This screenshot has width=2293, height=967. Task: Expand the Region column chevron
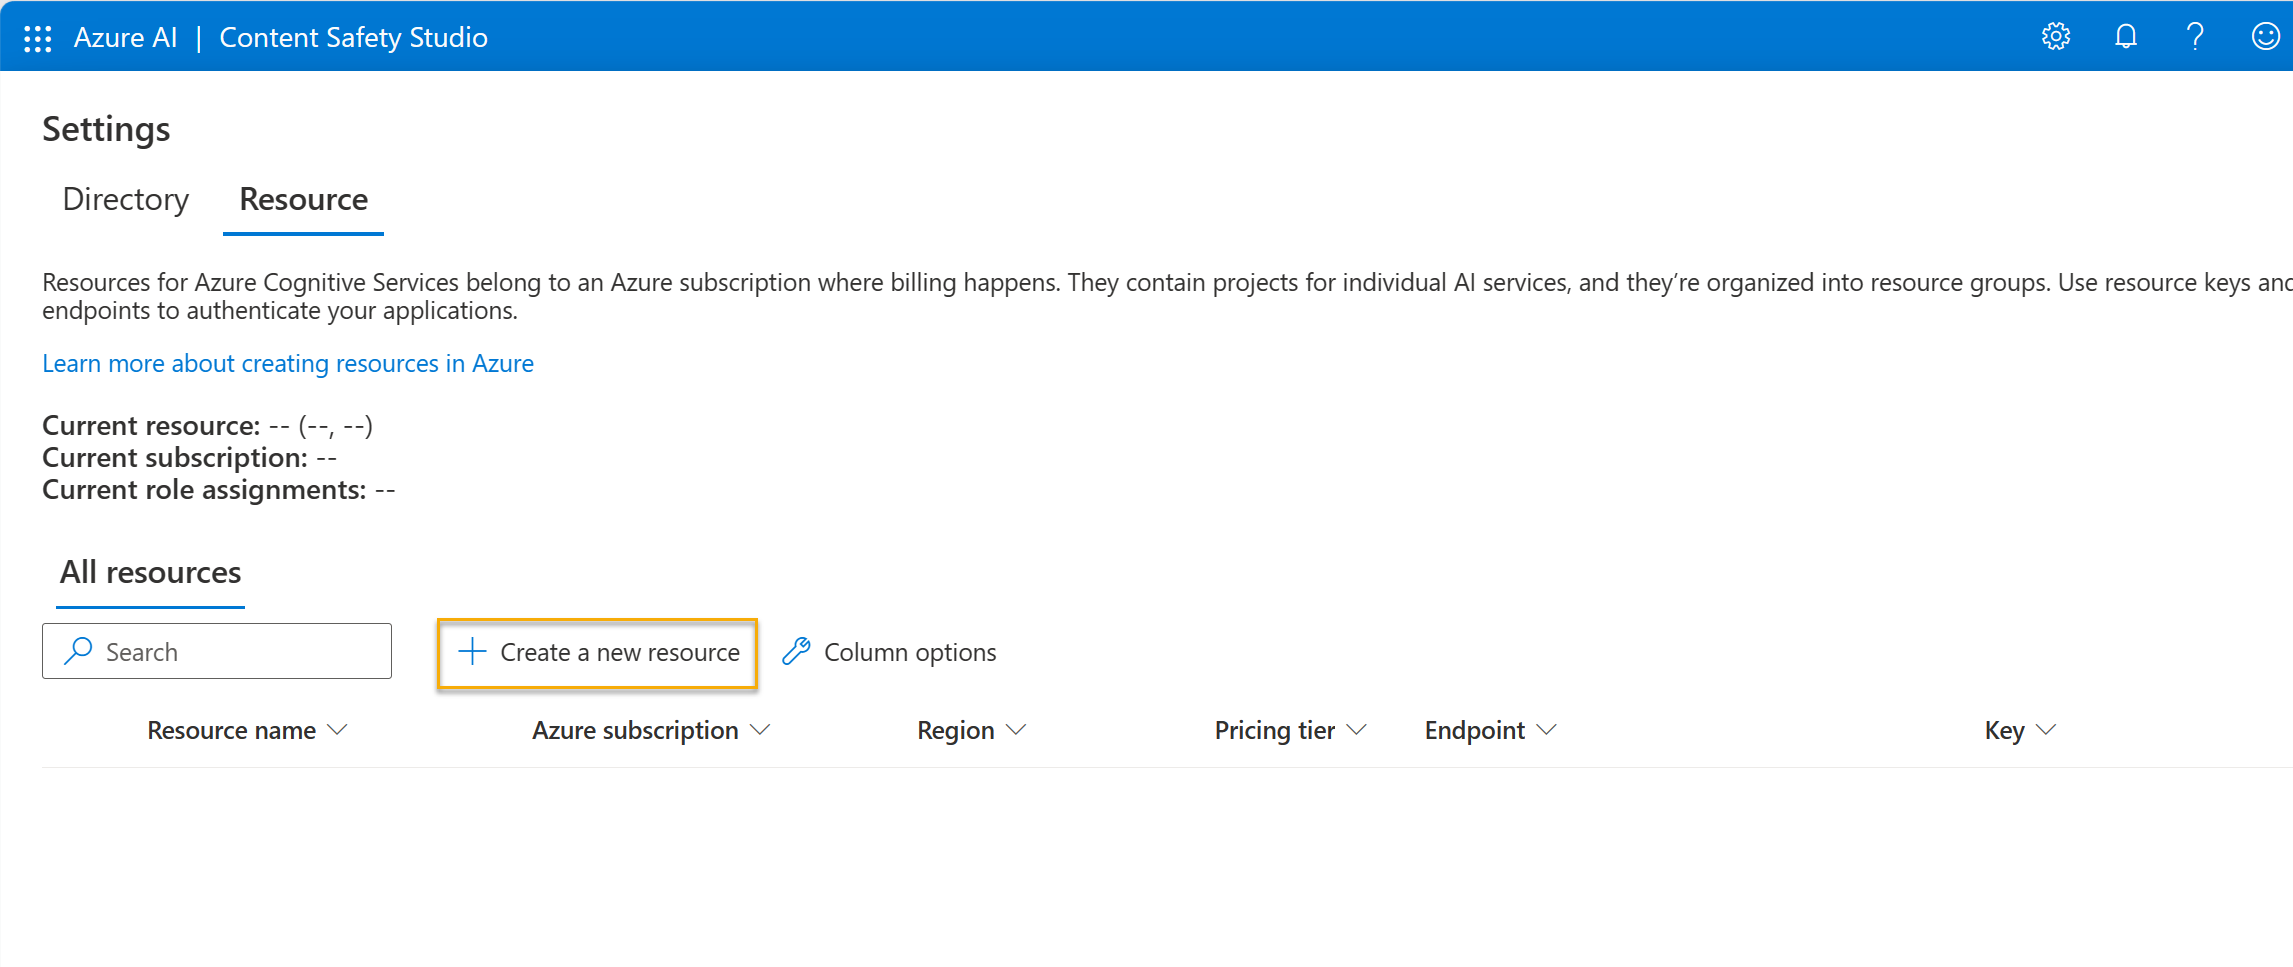click(1016, 730)
